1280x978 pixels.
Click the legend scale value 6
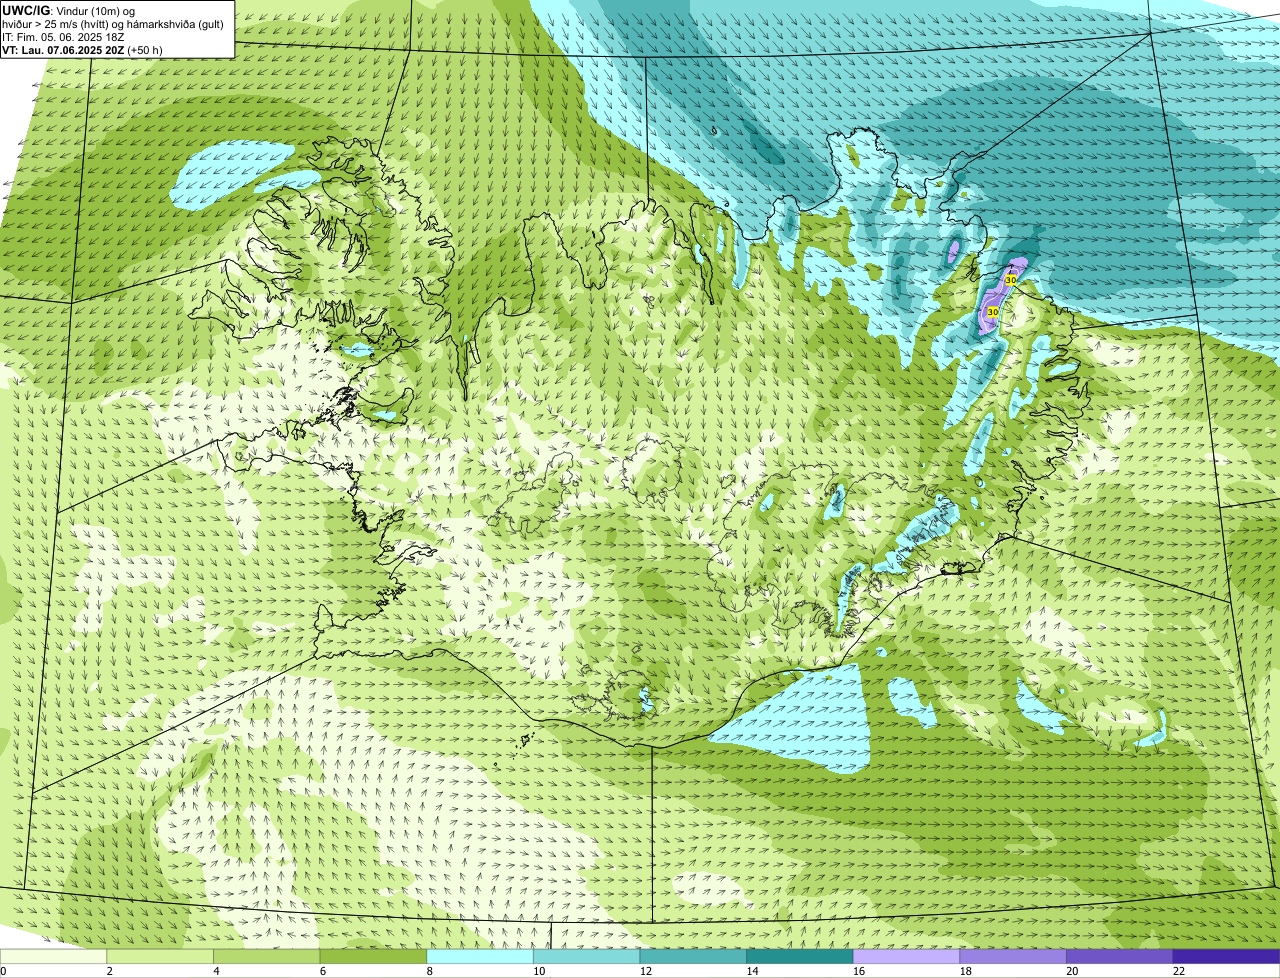coord(323,971)
